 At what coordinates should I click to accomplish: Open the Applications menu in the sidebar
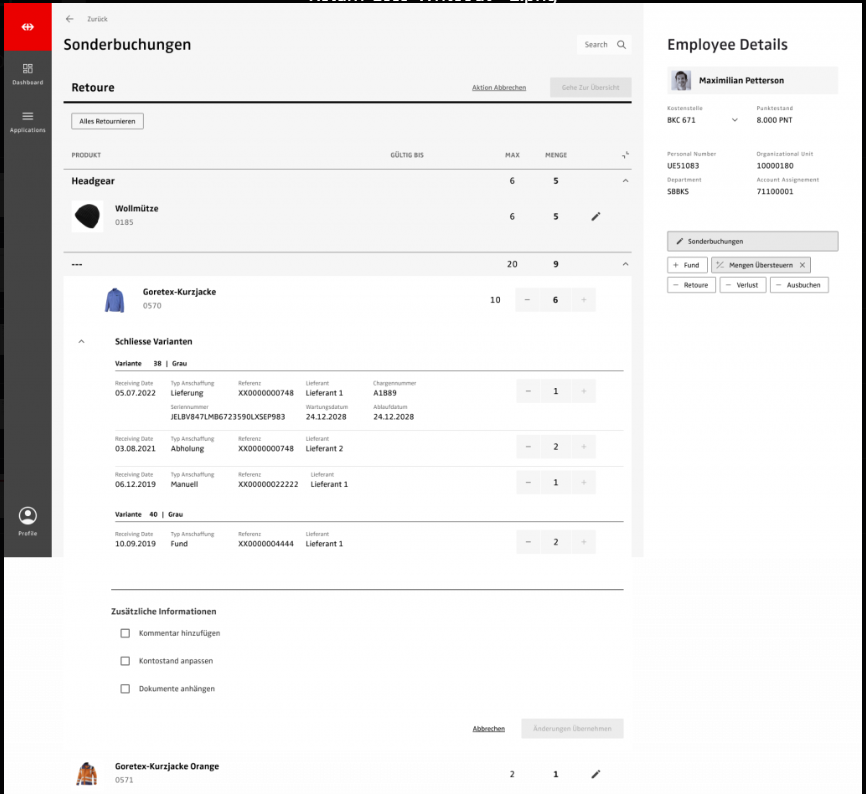coord(27,121)
